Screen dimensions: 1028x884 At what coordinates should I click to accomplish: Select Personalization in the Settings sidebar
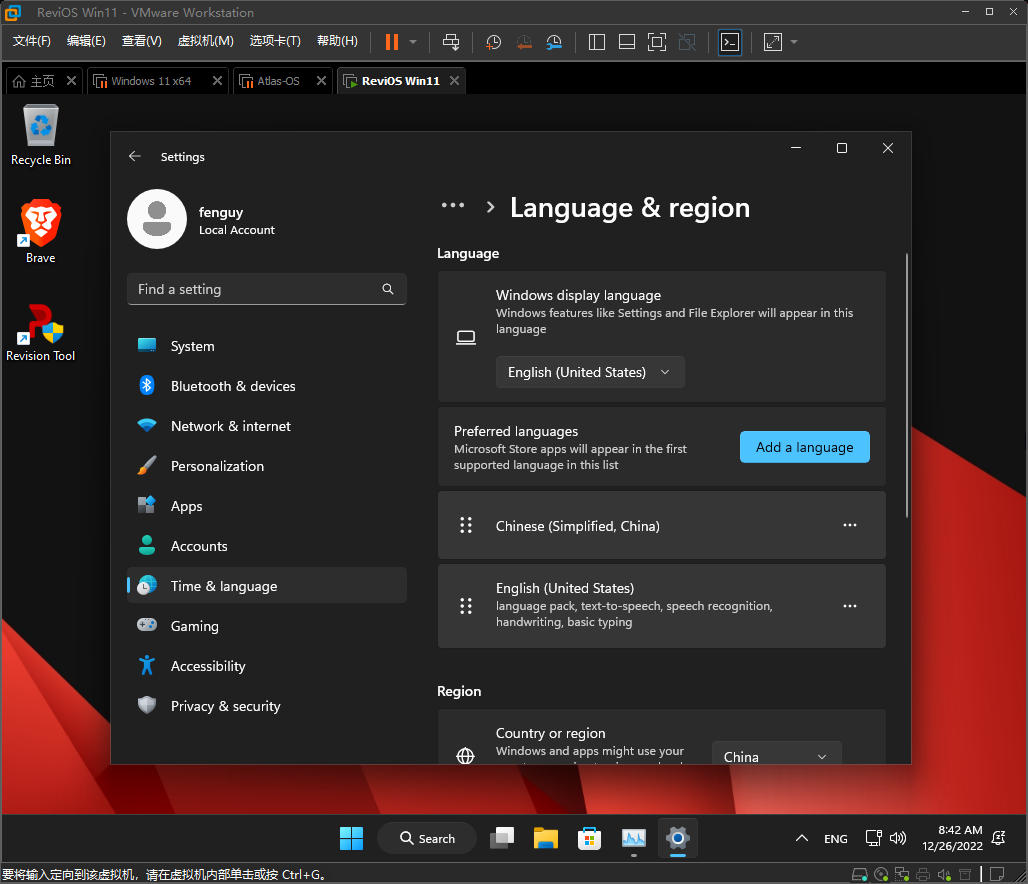217,466
